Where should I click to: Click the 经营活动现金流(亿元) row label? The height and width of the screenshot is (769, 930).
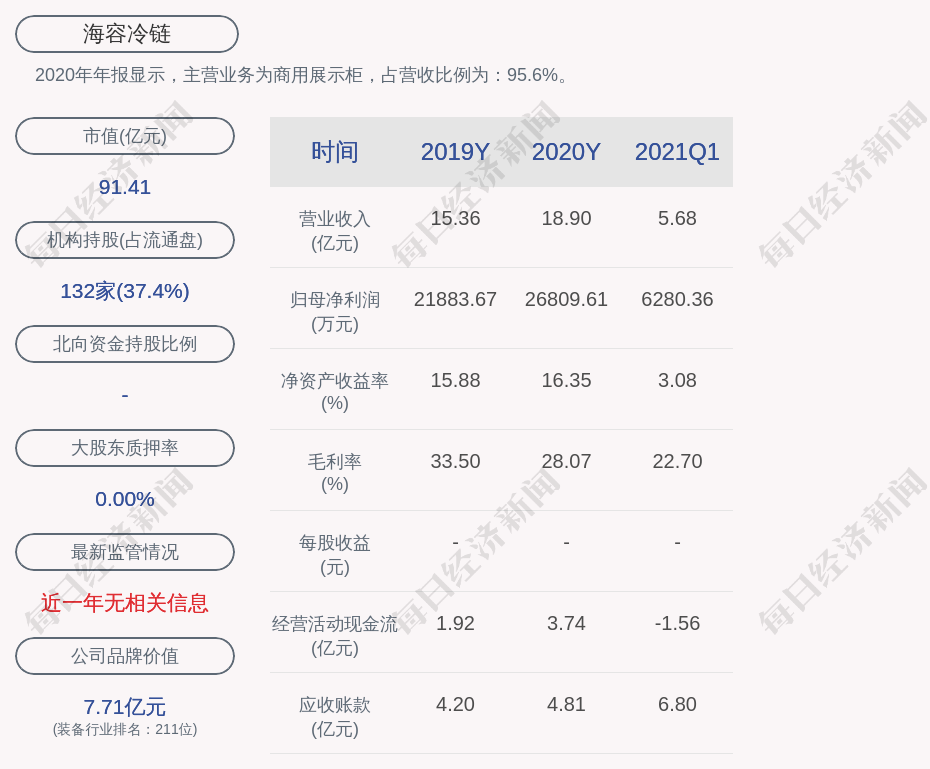pos(335,636)
